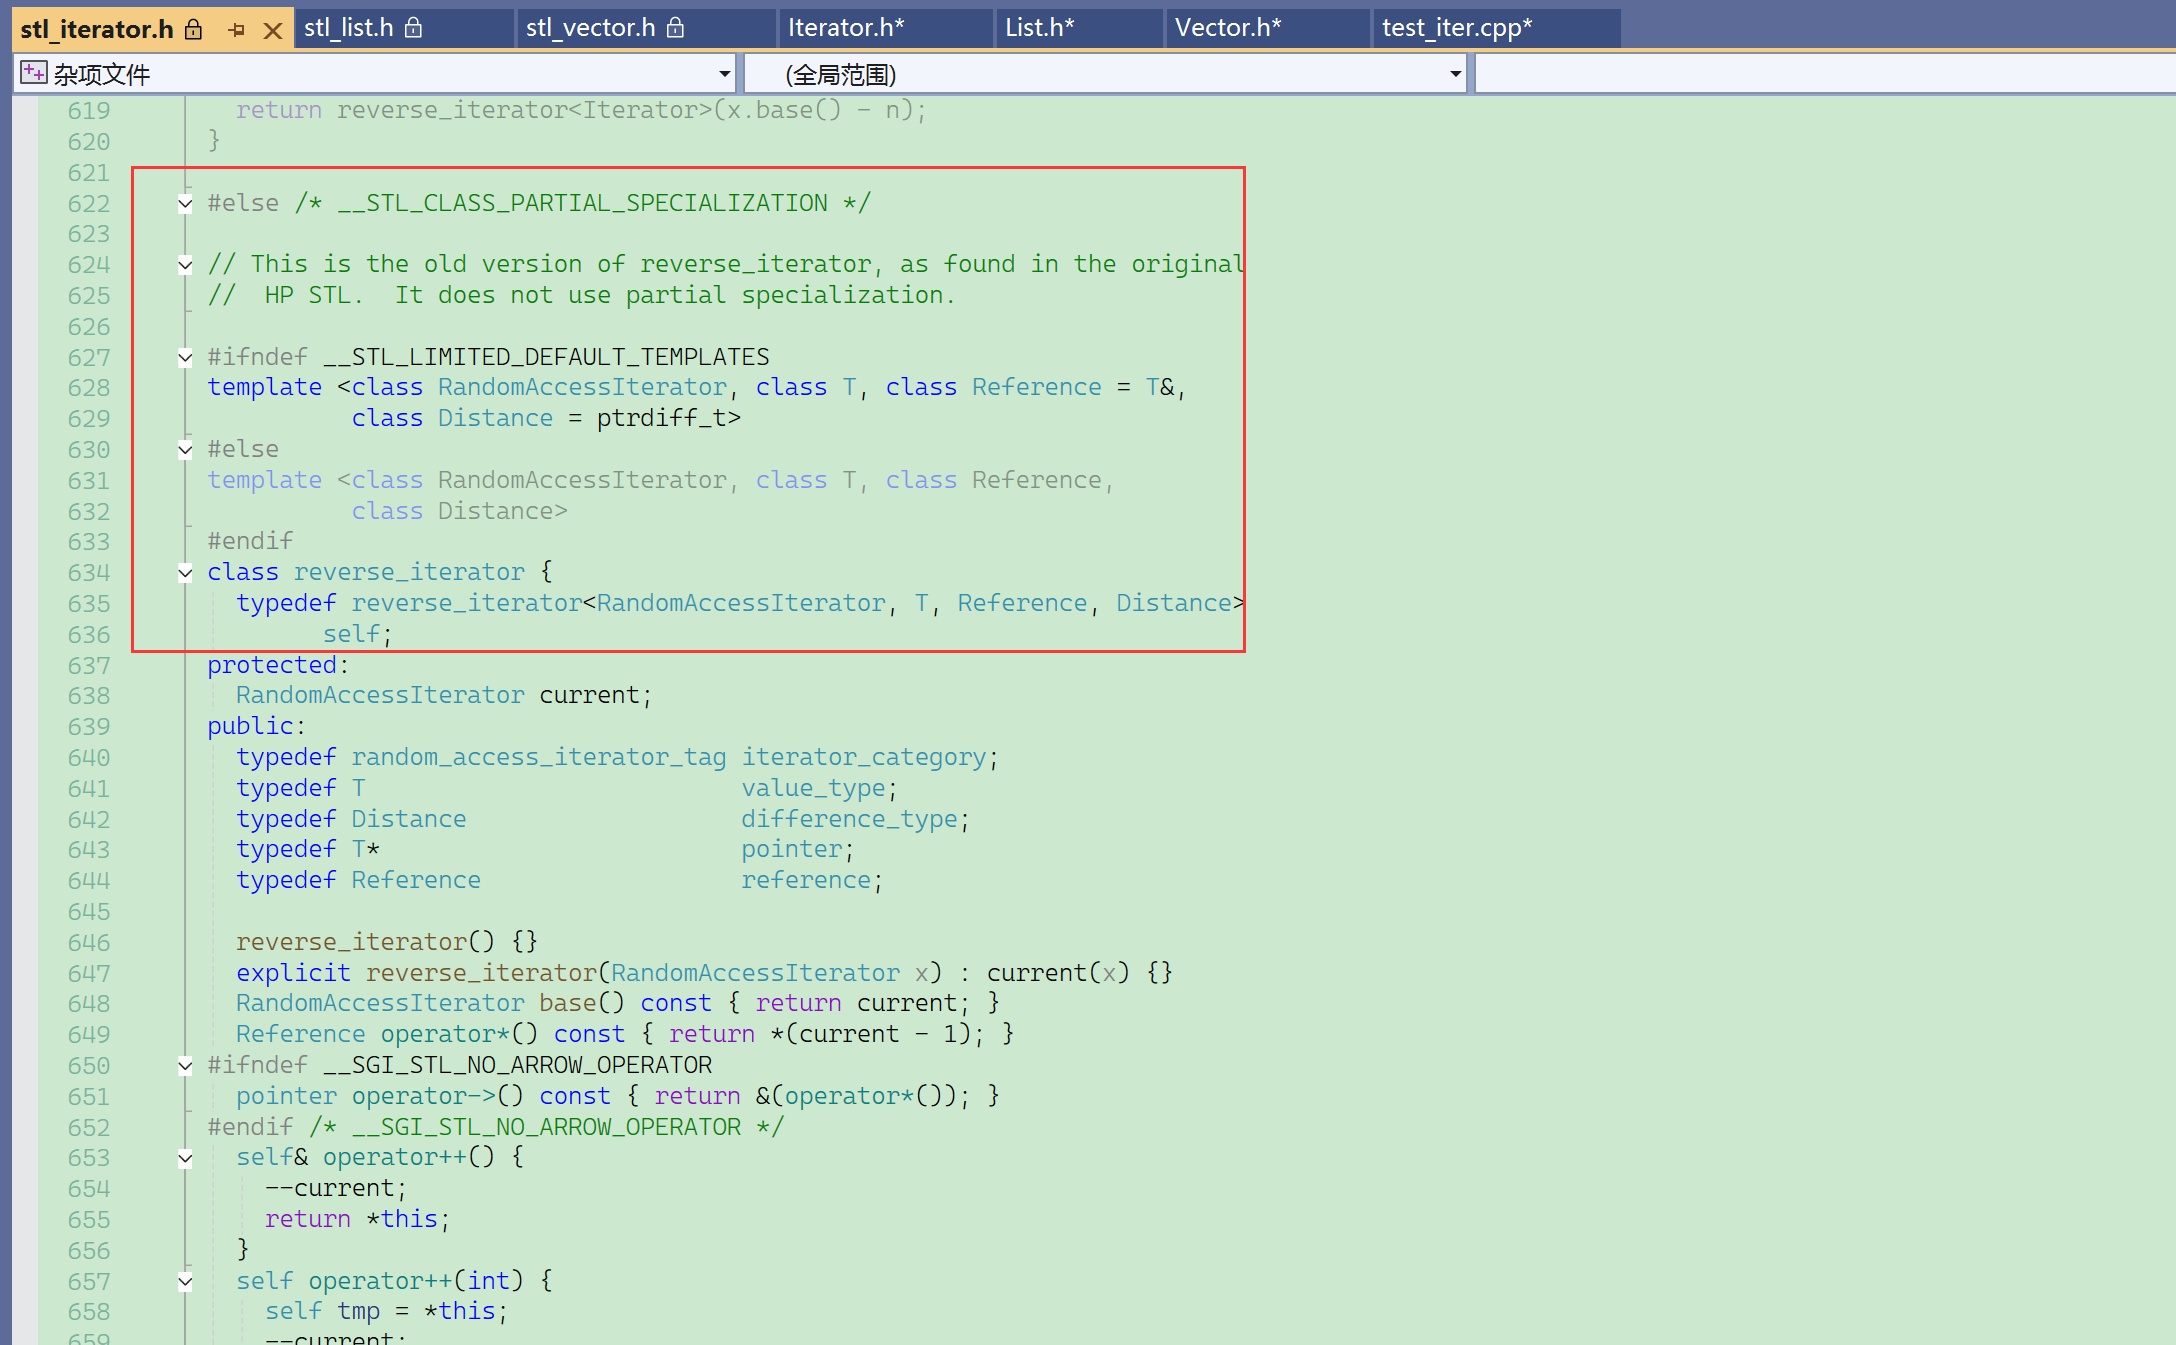Open the List.h* tab
The image size is (2176, 1345).
[1039, 28]
